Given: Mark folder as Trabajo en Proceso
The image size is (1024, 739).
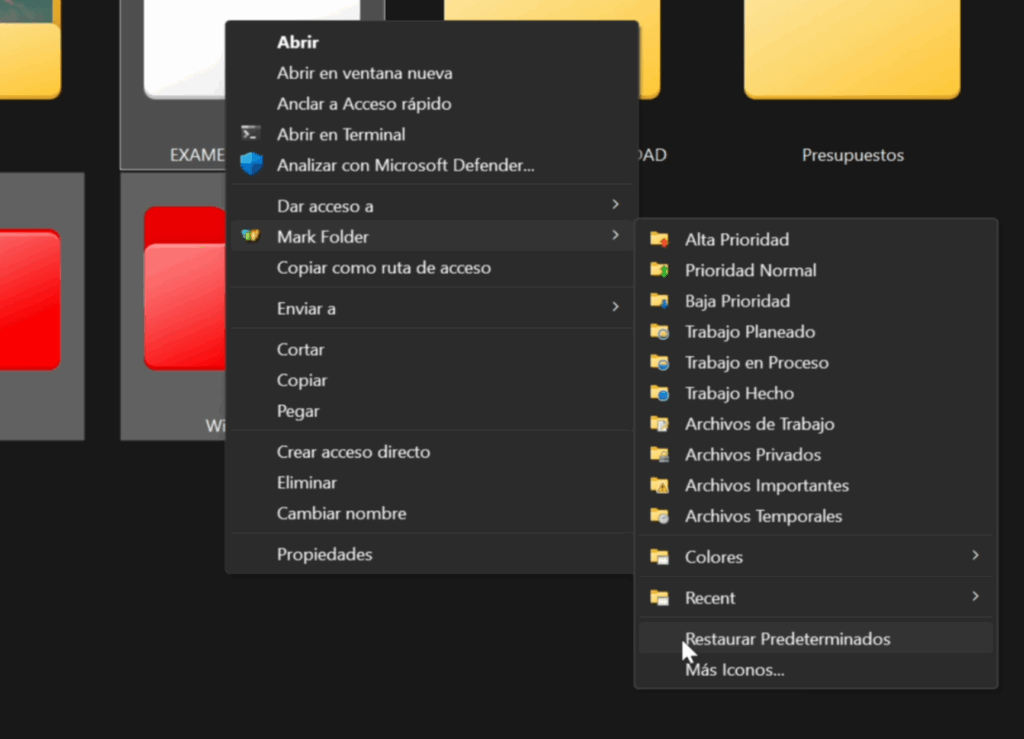Looking at the screenshot, I should [x=816, y=362].
